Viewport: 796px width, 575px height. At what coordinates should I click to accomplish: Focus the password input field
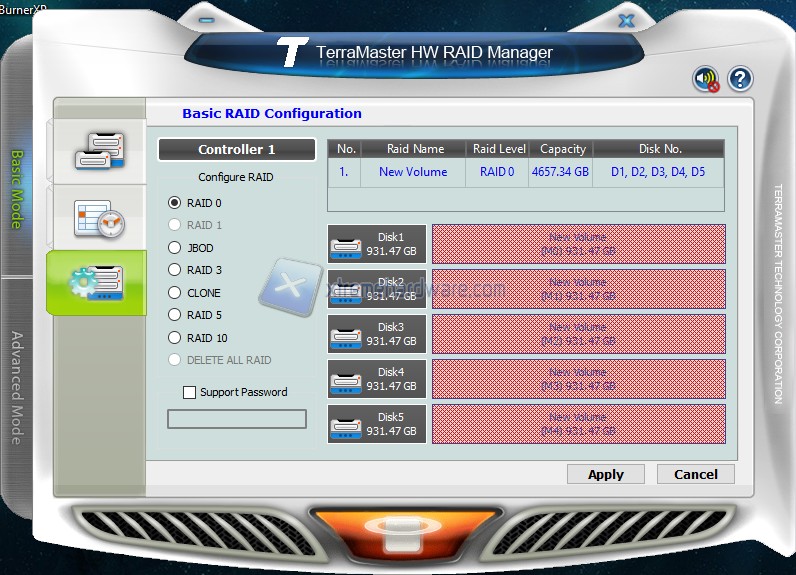pos(236,419)
